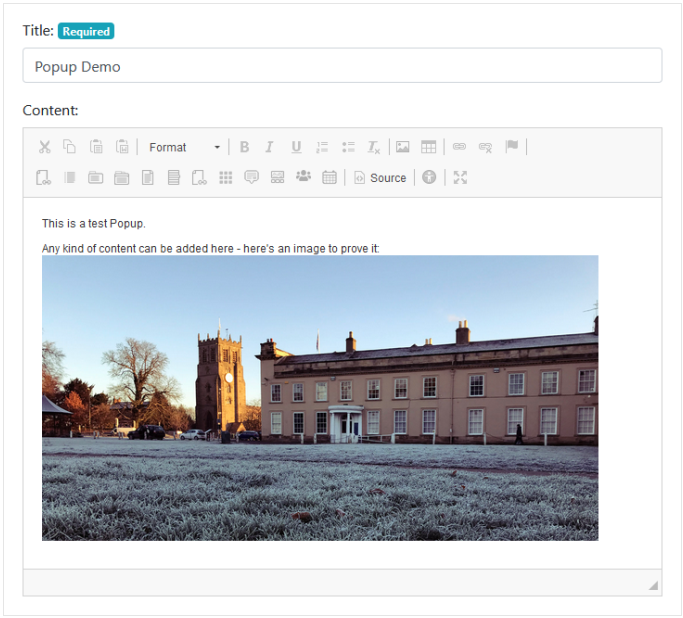Click the single-tab folder icon

[95, 178]
